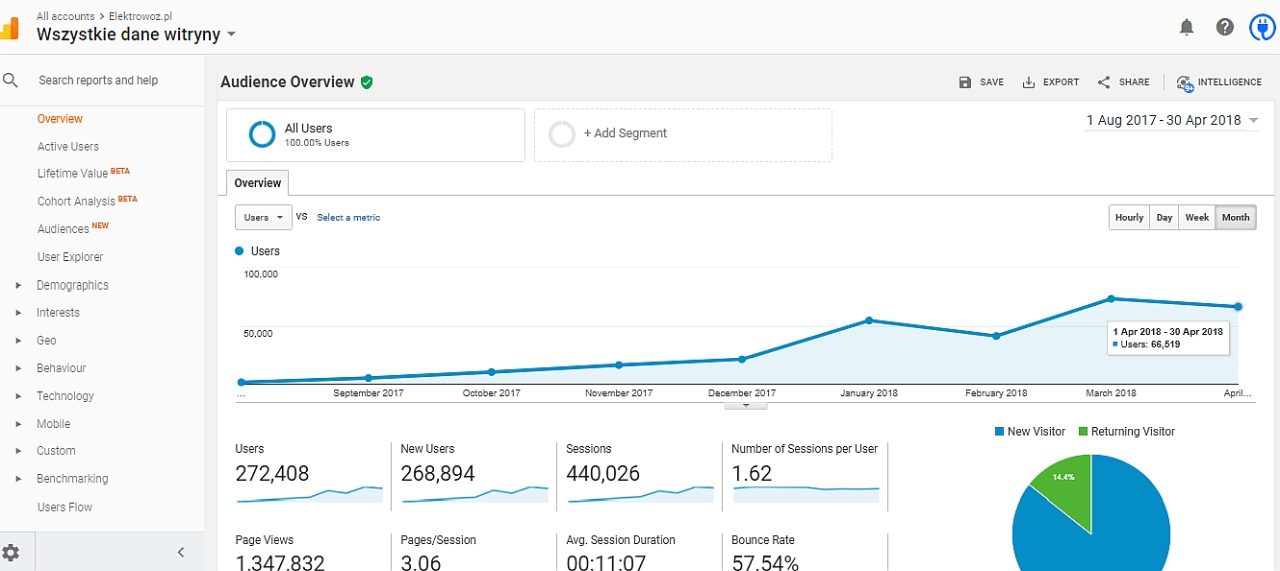
Task: Click the February 2018 data point
Action: [x=996, y=336]
